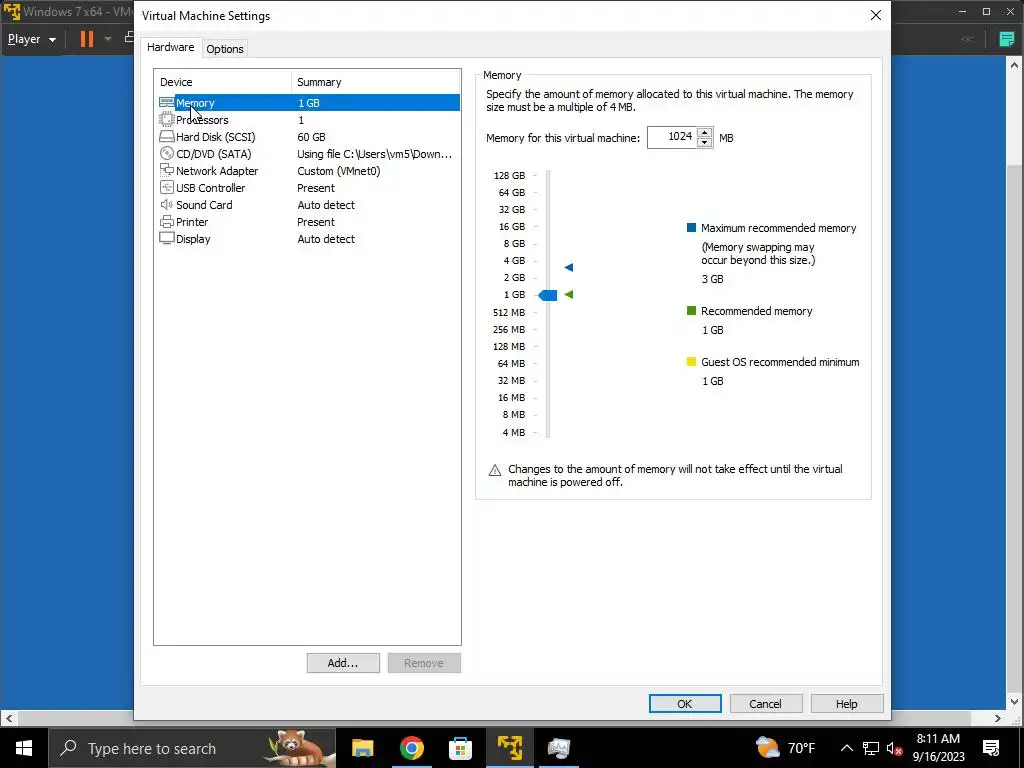
Task: Select the Network Adapter row
Action: point(308,170)
